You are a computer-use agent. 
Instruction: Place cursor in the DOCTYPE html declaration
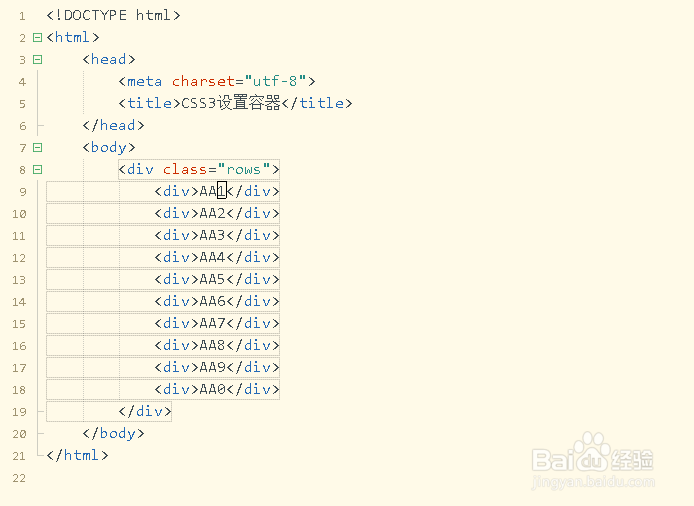[x=113, y=16]
